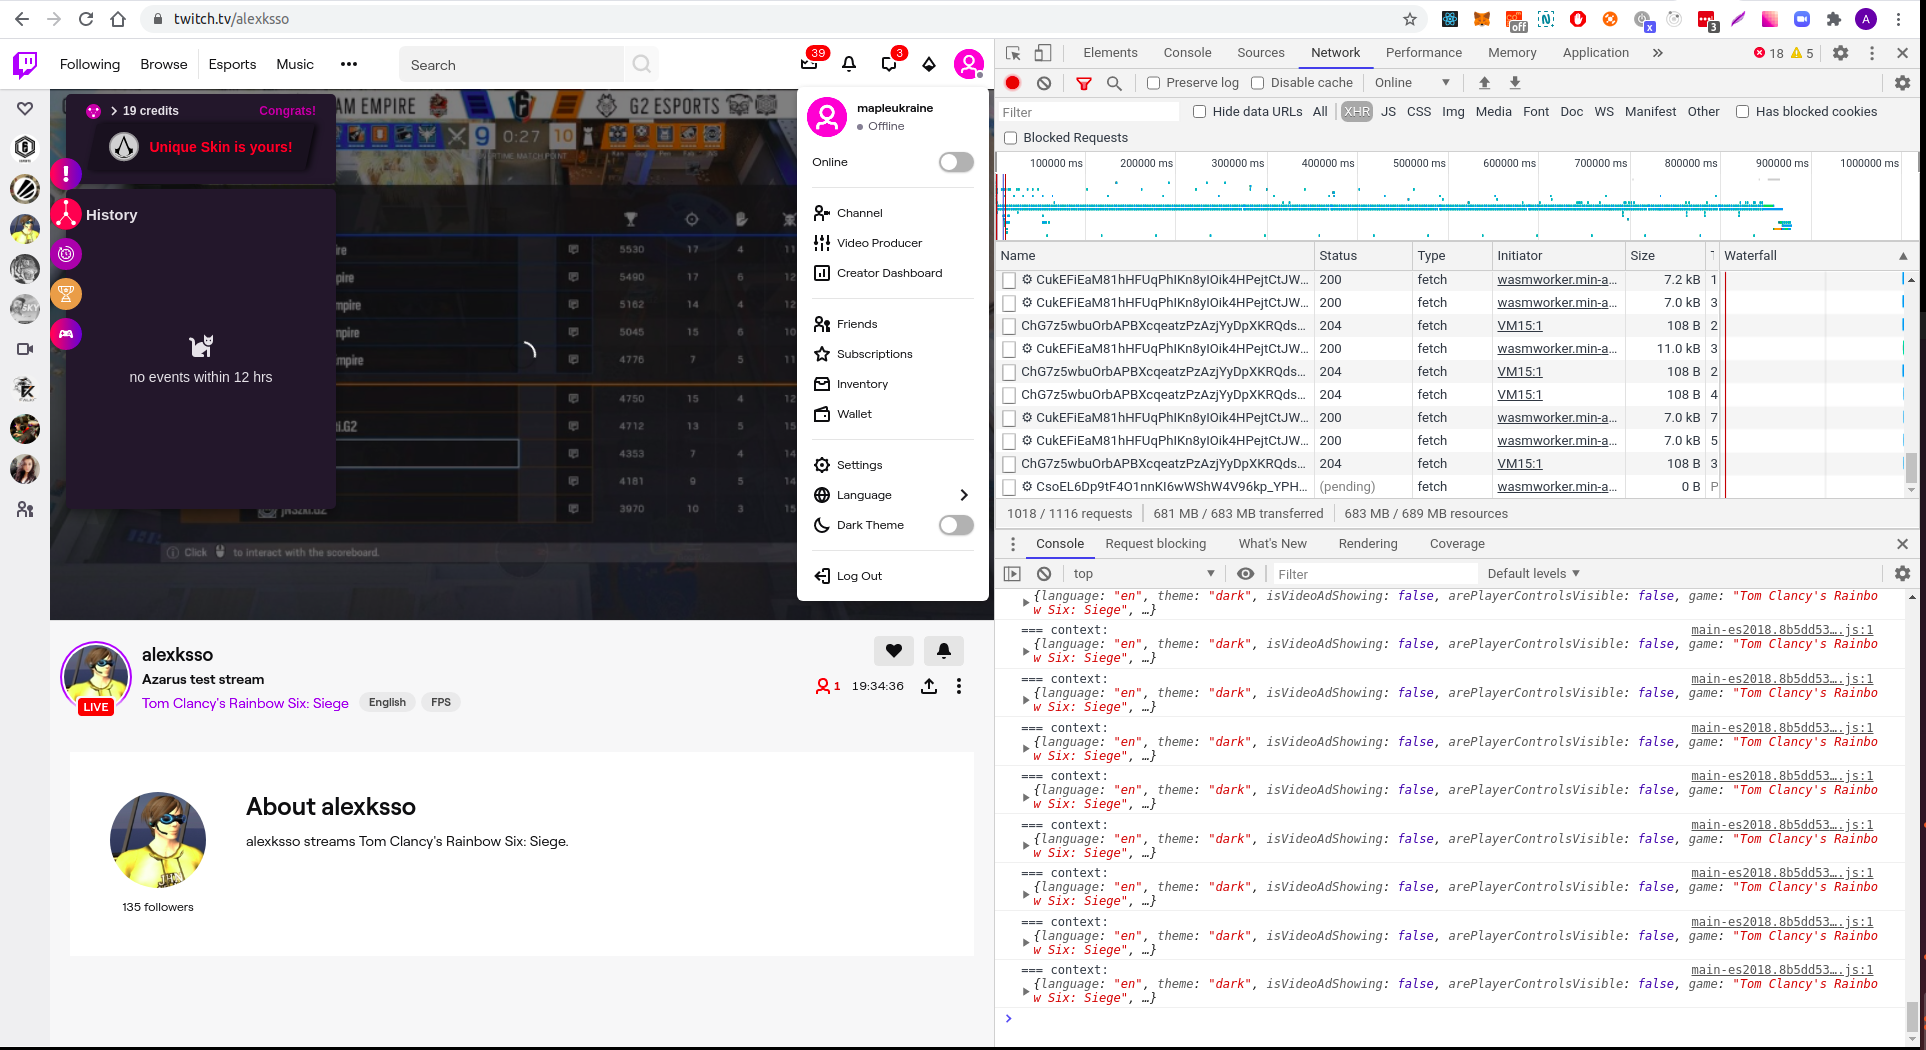This screenshot has width=1926, height=1050.
Task: Switch to the Performance tab
Action: [1423, 52]
